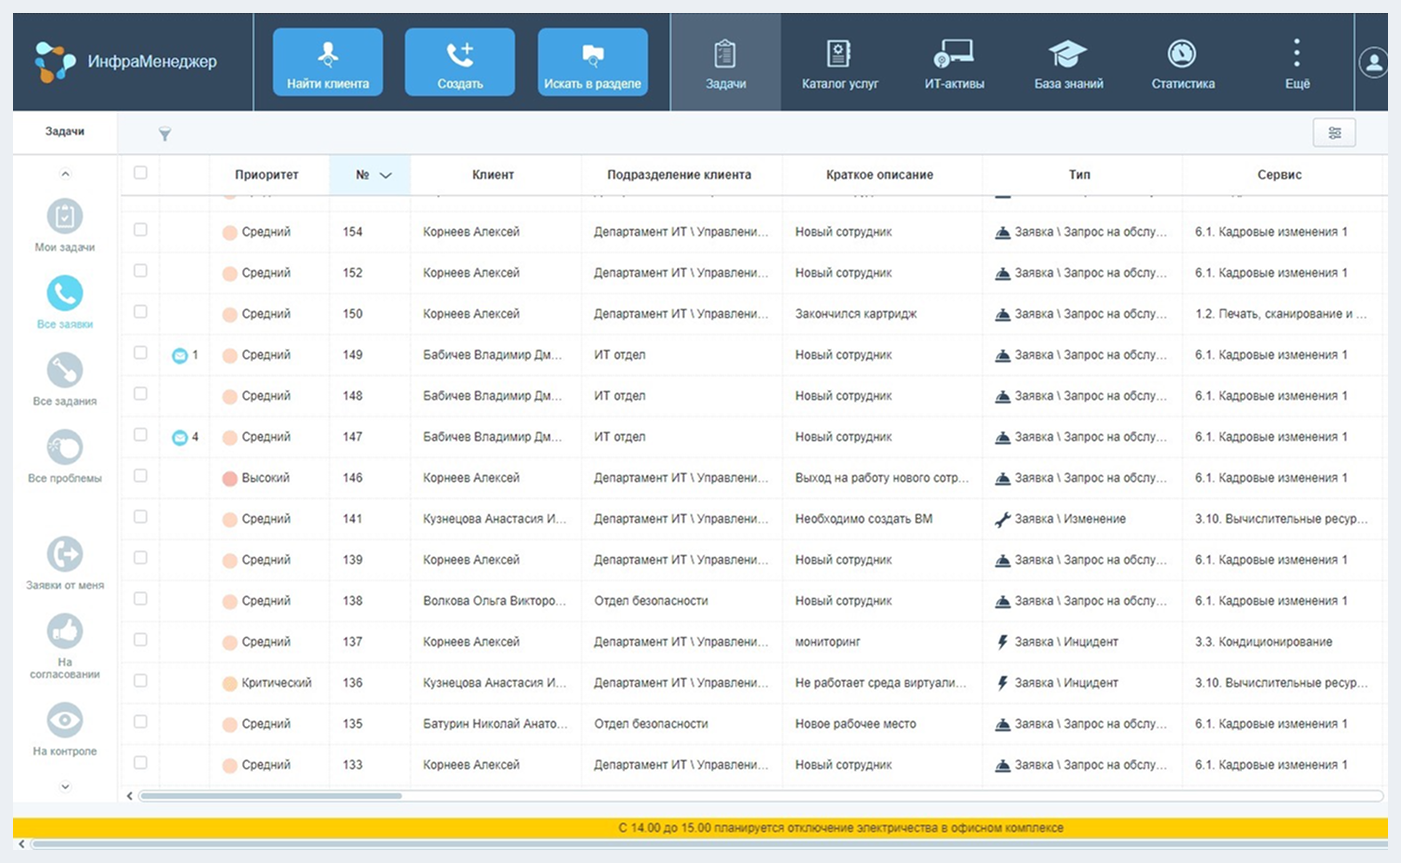The height and width of the screenshot is (863, 1401).
Task: Tick checkbox for request 141
Action: point(140,517)
